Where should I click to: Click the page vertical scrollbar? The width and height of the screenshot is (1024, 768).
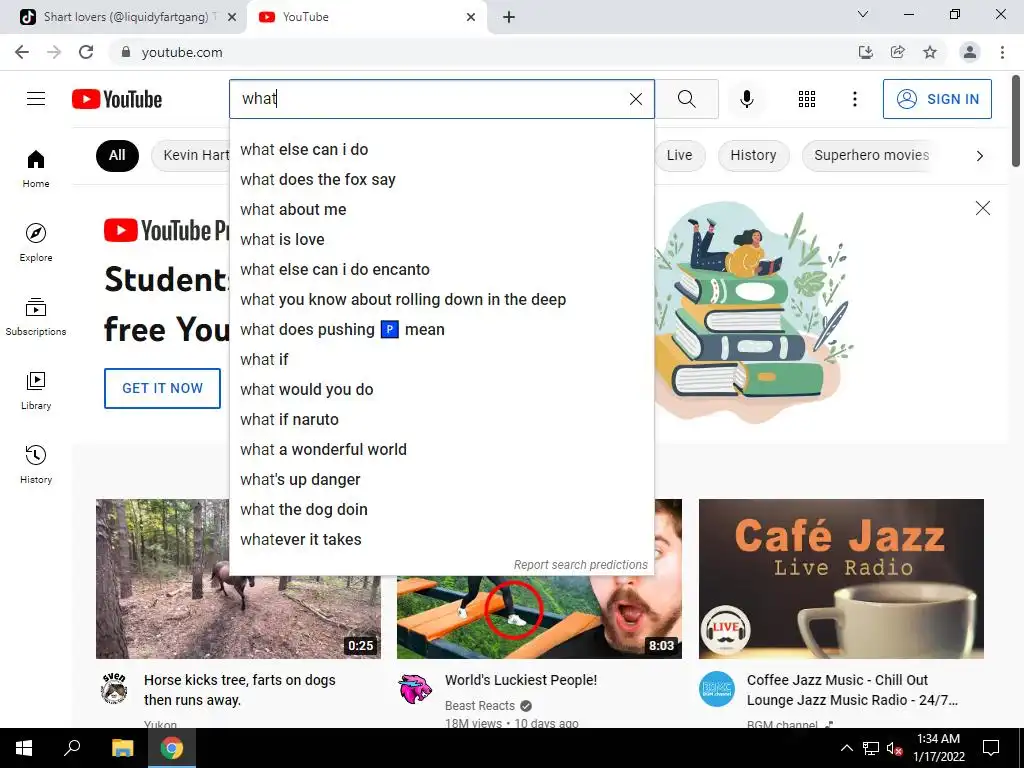tap(1016, 121)
